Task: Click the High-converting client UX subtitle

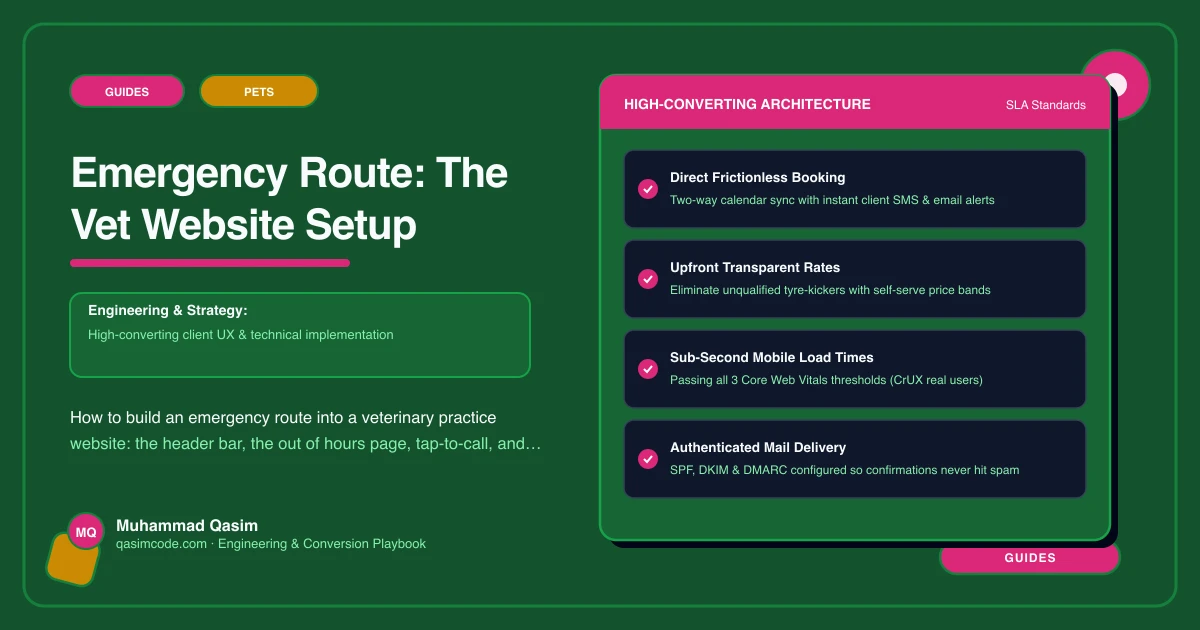Action: pos(241,335)
